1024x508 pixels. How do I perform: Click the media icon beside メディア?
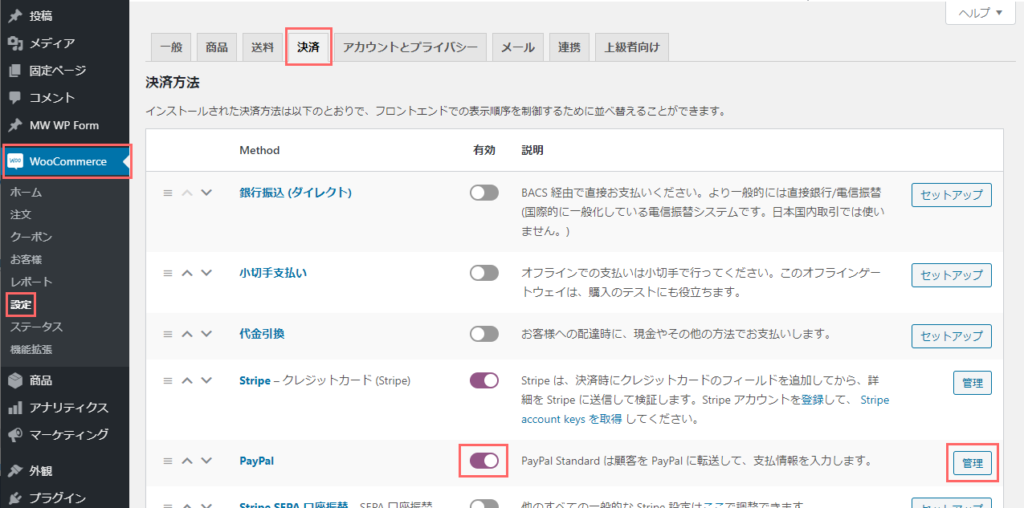coord(16,43)
